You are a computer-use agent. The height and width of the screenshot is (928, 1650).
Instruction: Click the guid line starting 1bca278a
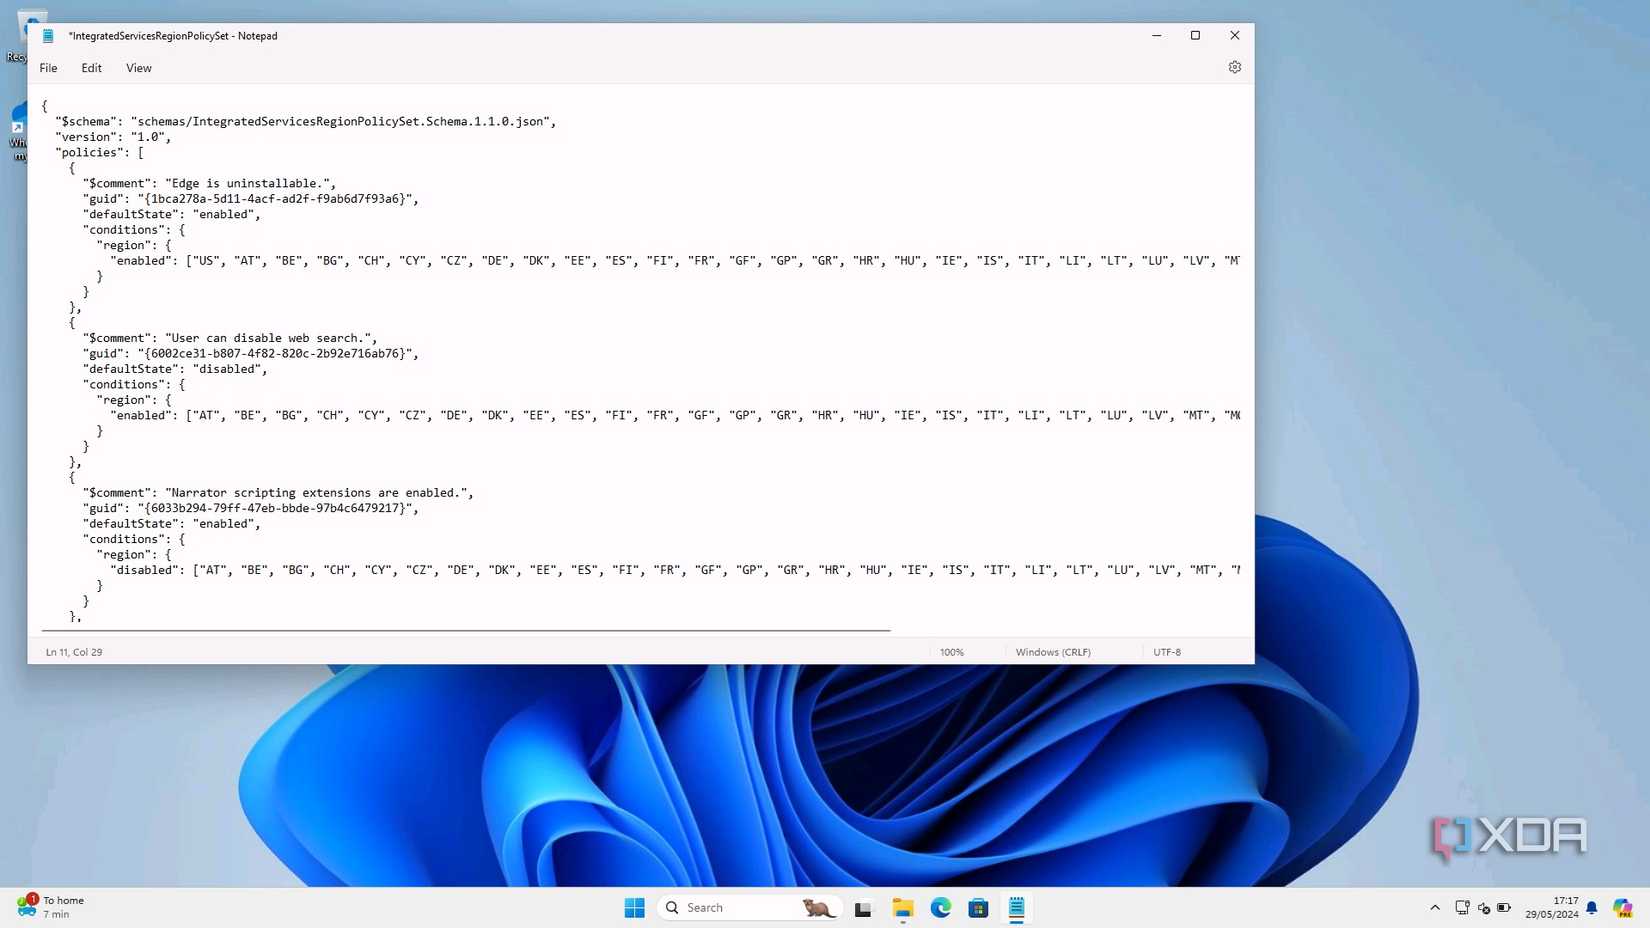point(250,199)
